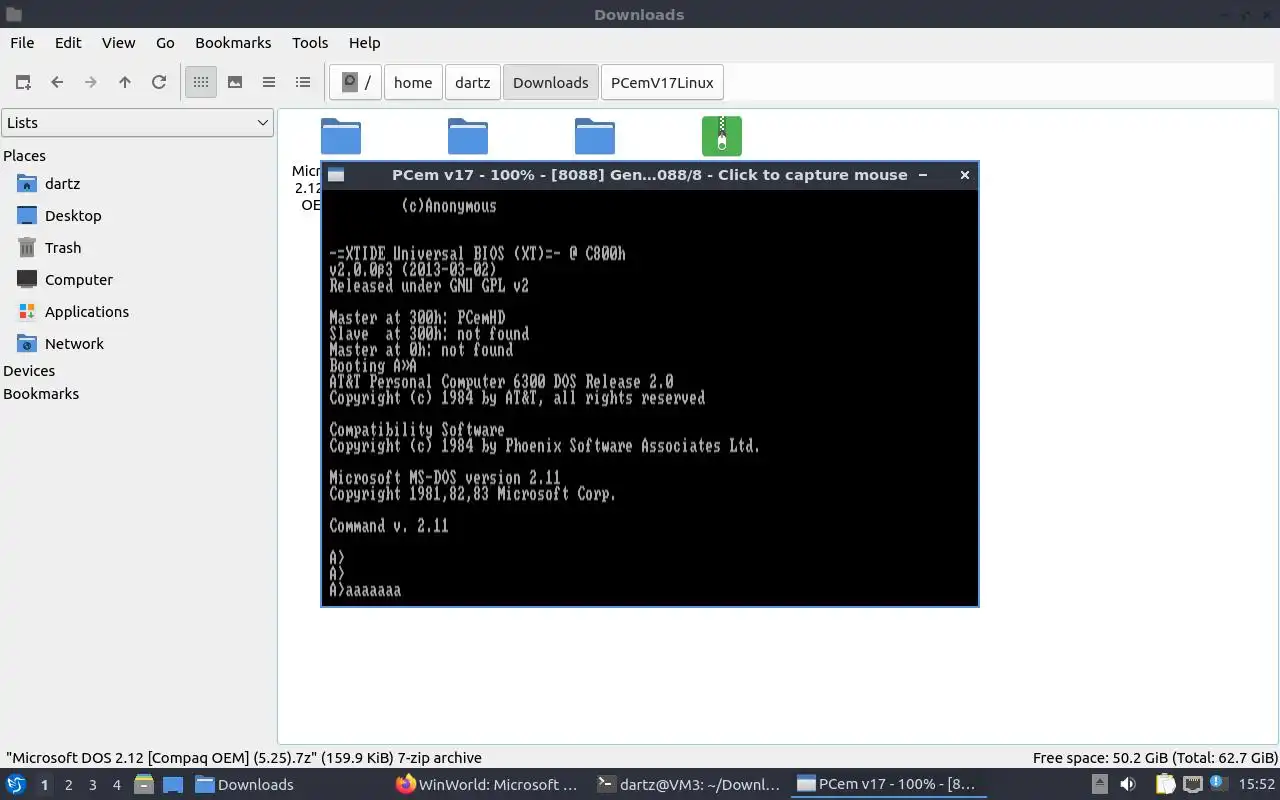Switch to detailed list view
Screen dimensions: 1280x800
coord(303,82)
